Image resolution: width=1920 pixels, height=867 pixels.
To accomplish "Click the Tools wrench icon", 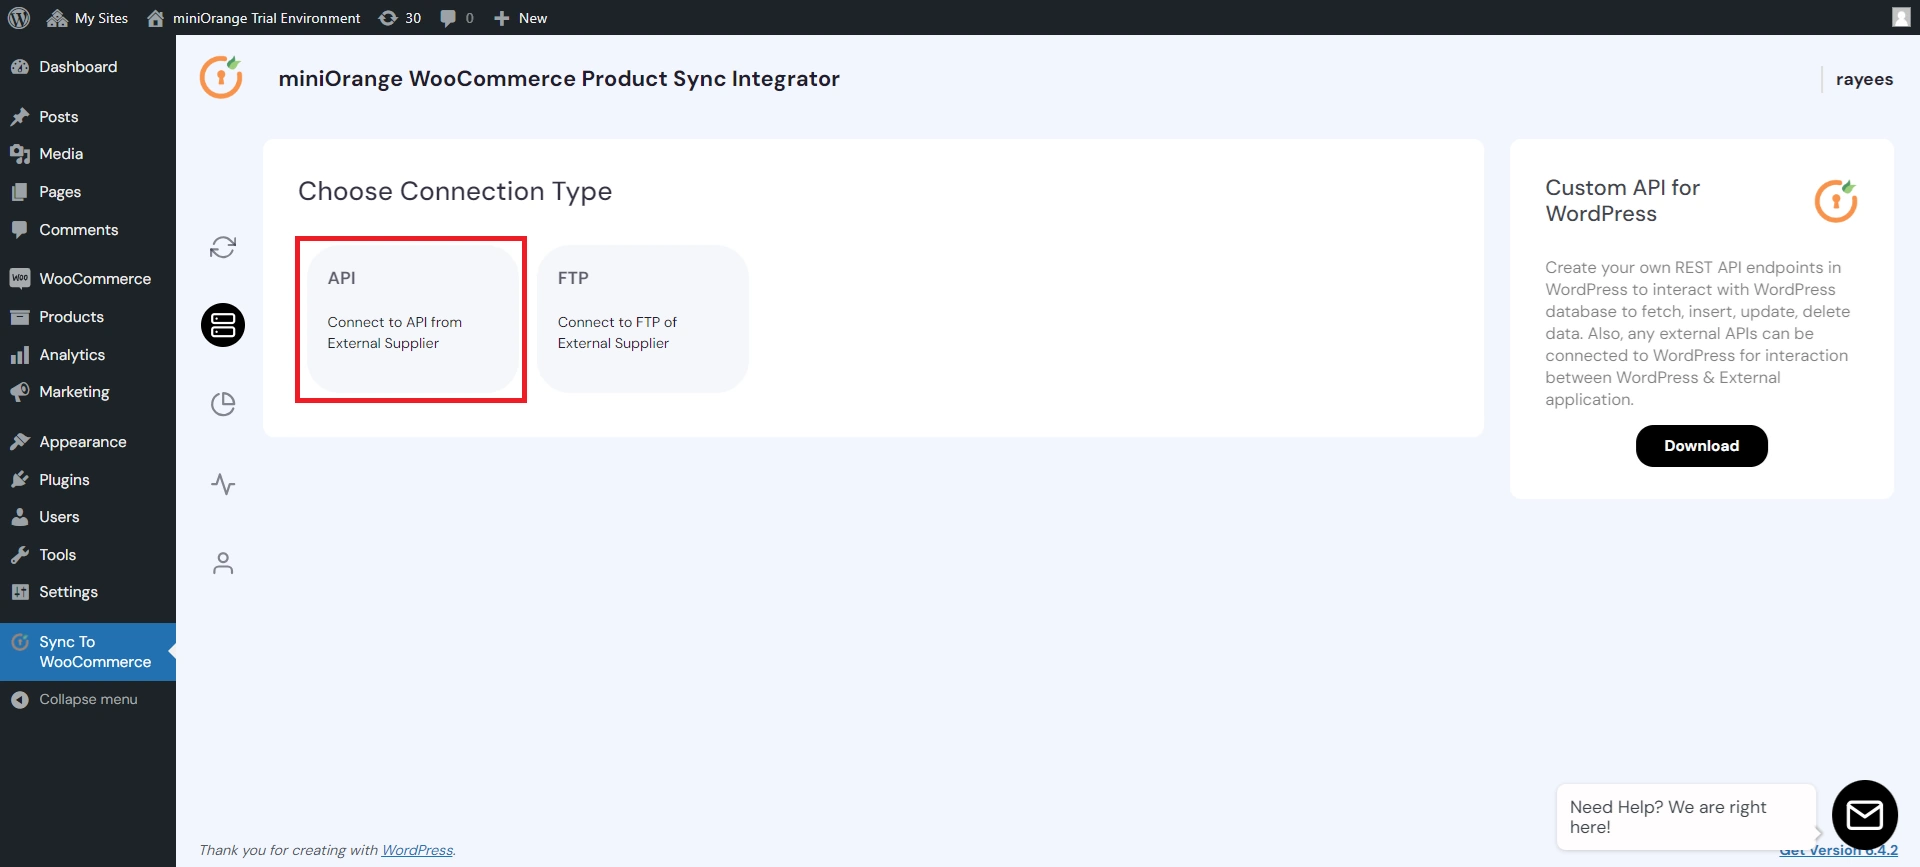I will pyautogui.click(x=20, y=555).
